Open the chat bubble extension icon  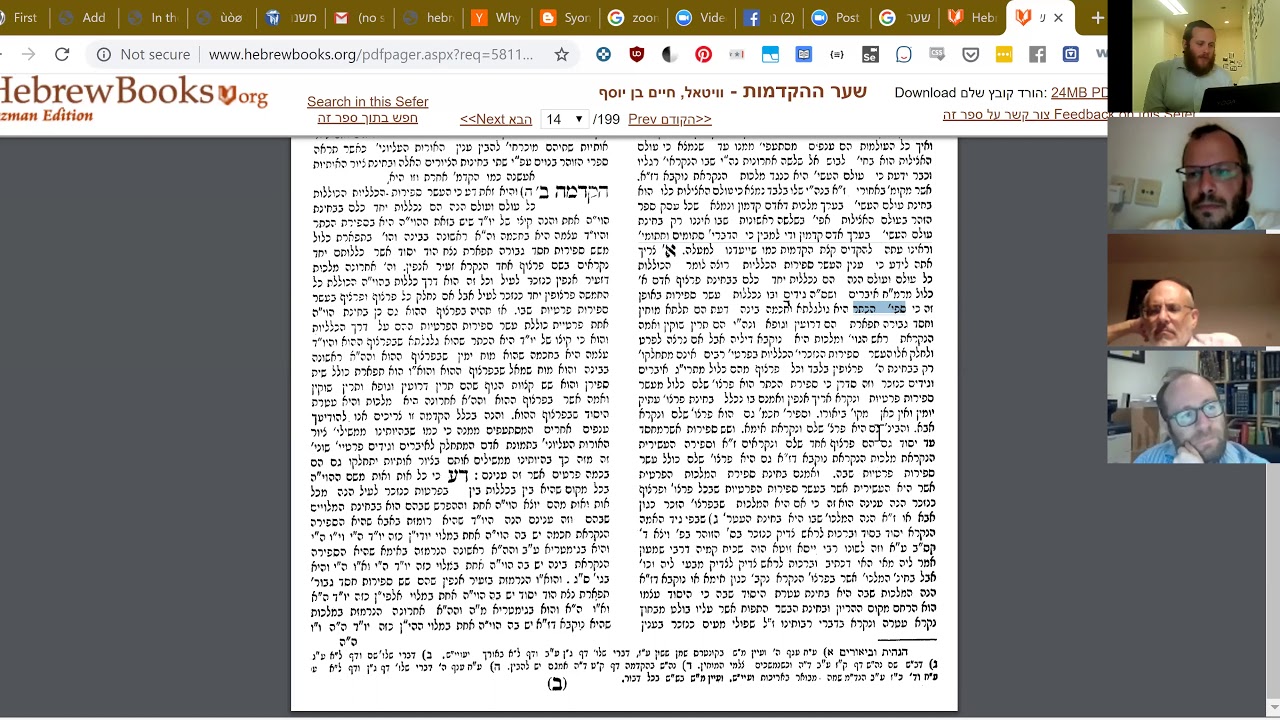pyautogui.click(x=904, y=55)
